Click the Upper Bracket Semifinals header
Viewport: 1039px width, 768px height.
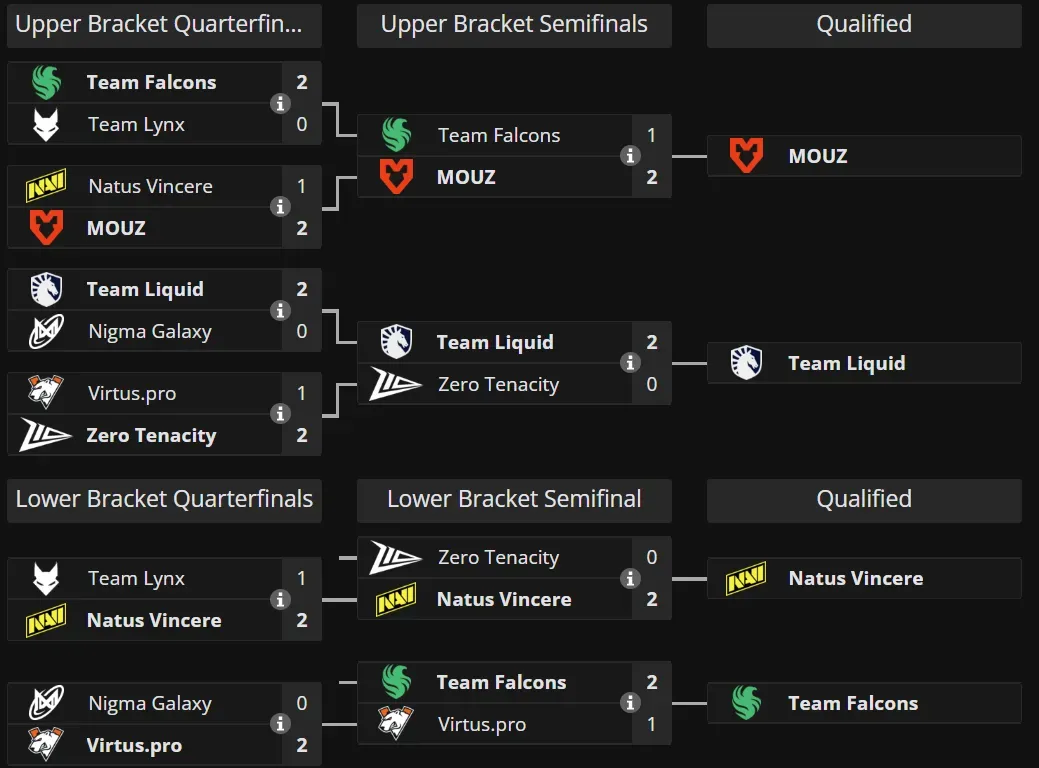coord(514,25)
